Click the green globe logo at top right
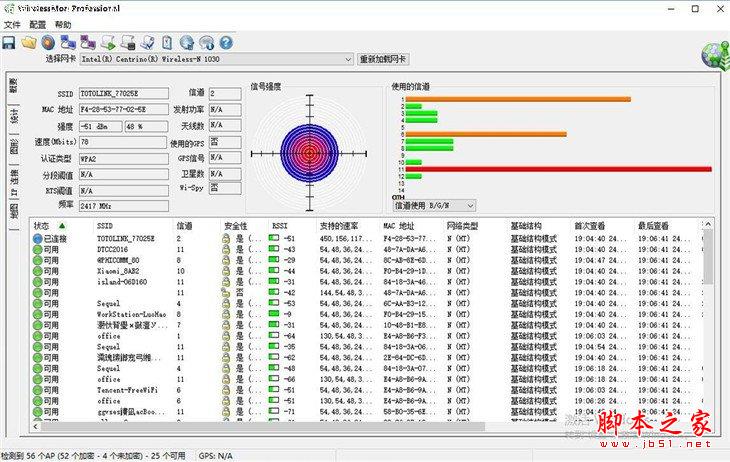 coord(716,56)
